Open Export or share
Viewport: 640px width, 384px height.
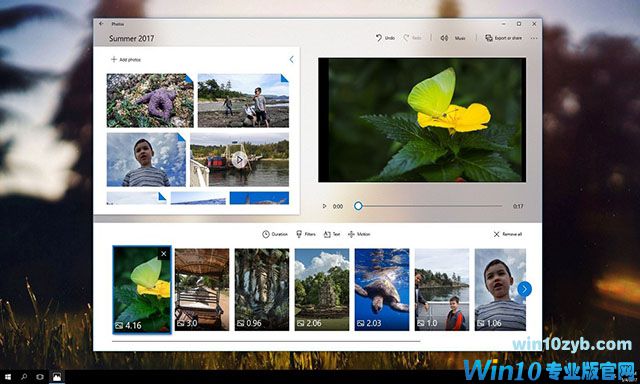[503, 38]
